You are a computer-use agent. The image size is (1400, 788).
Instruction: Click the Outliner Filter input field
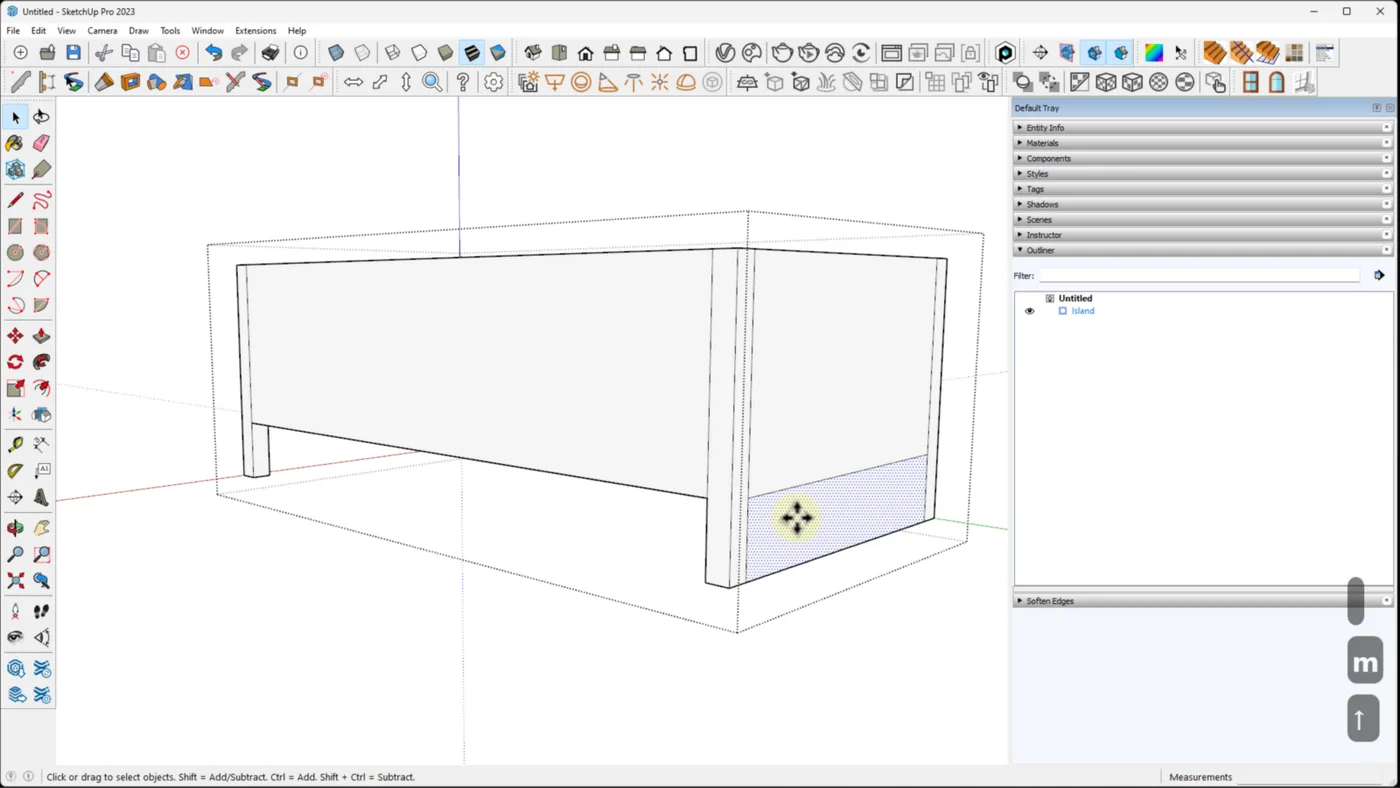pos(1198,275)
